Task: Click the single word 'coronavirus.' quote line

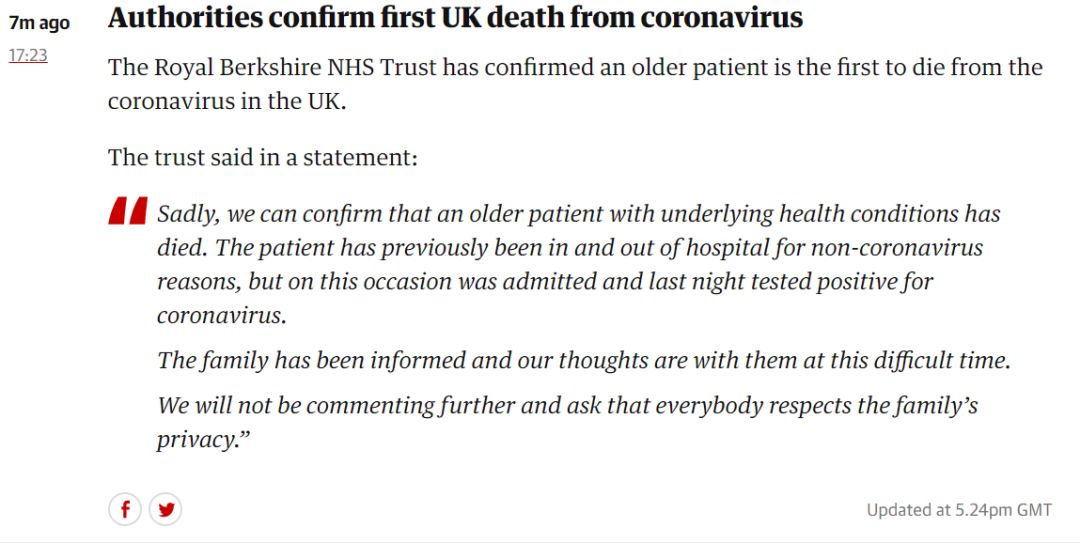Action: (222, 316)
